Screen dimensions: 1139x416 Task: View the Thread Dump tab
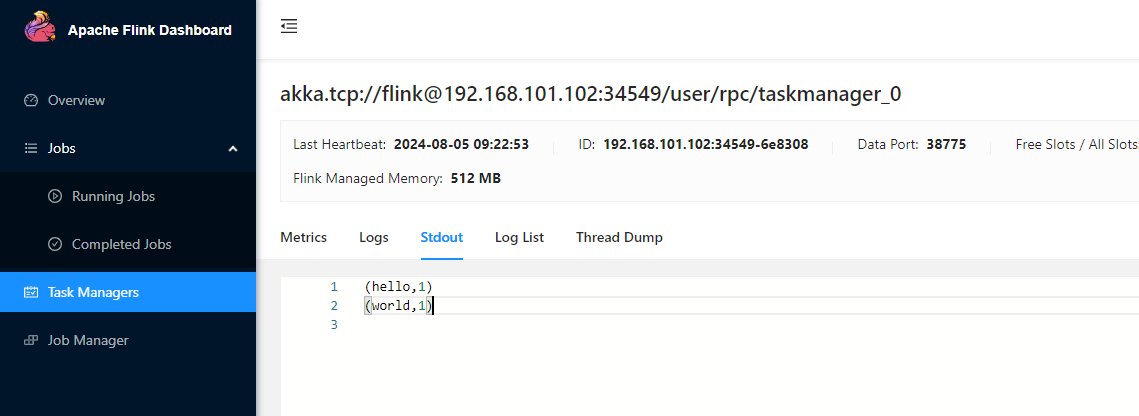point(619,237)
